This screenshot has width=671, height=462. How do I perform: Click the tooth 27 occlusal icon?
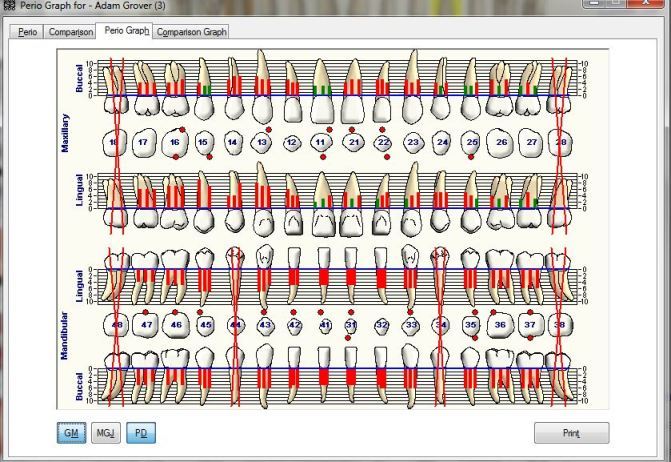(531, 143)
